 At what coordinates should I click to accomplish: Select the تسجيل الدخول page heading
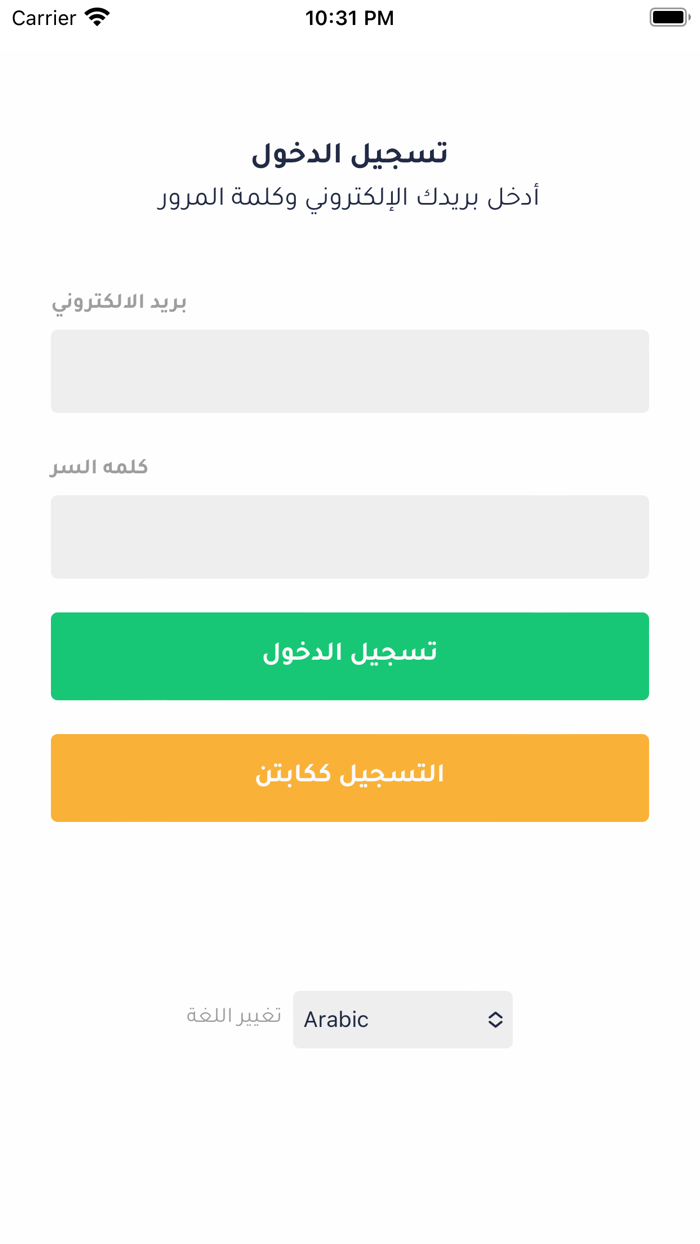(350, 152)
